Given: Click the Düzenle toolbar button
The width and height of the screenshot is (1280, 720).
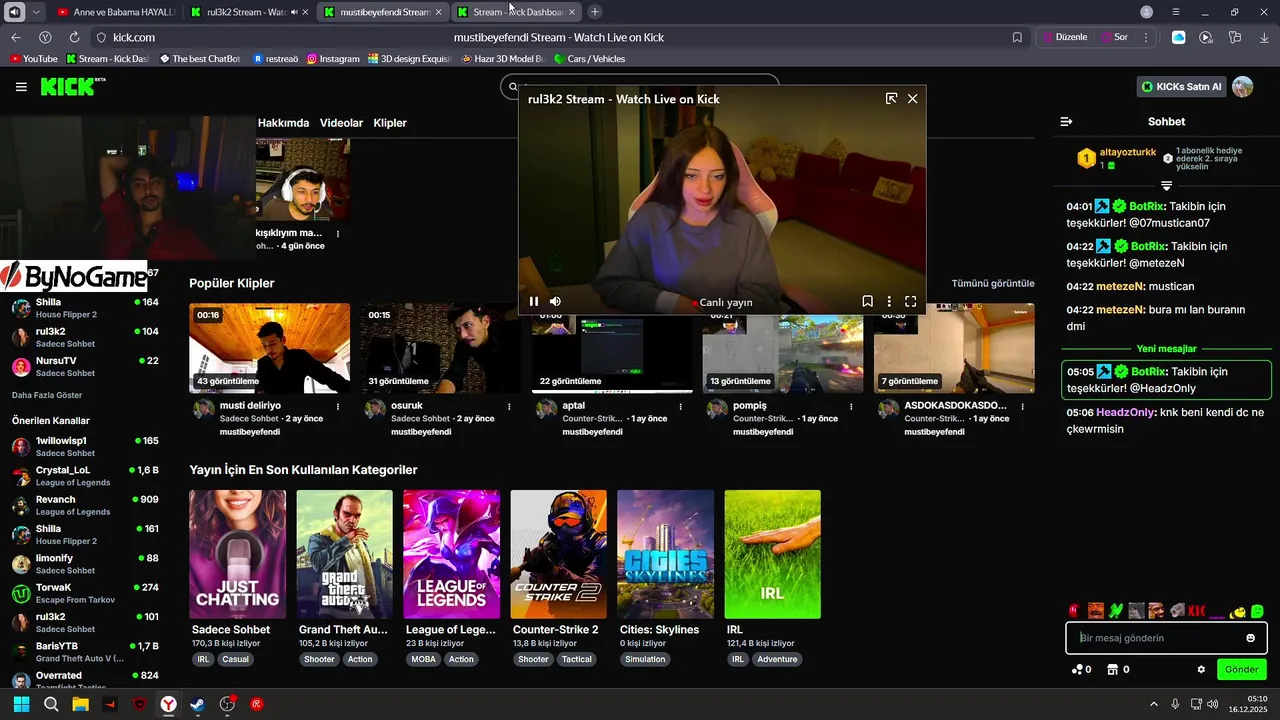Looking at the screenshot, I should click(1064, 37).
